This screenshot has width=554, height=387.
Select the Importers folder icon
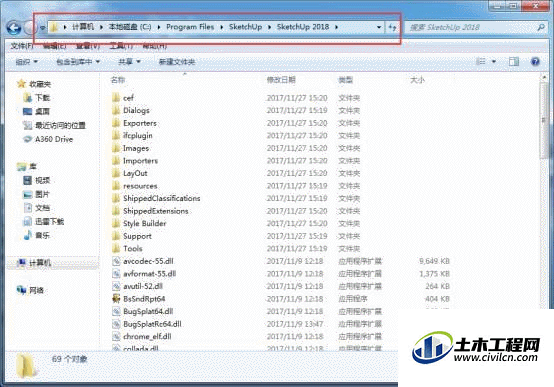click(x=116, y=160)
